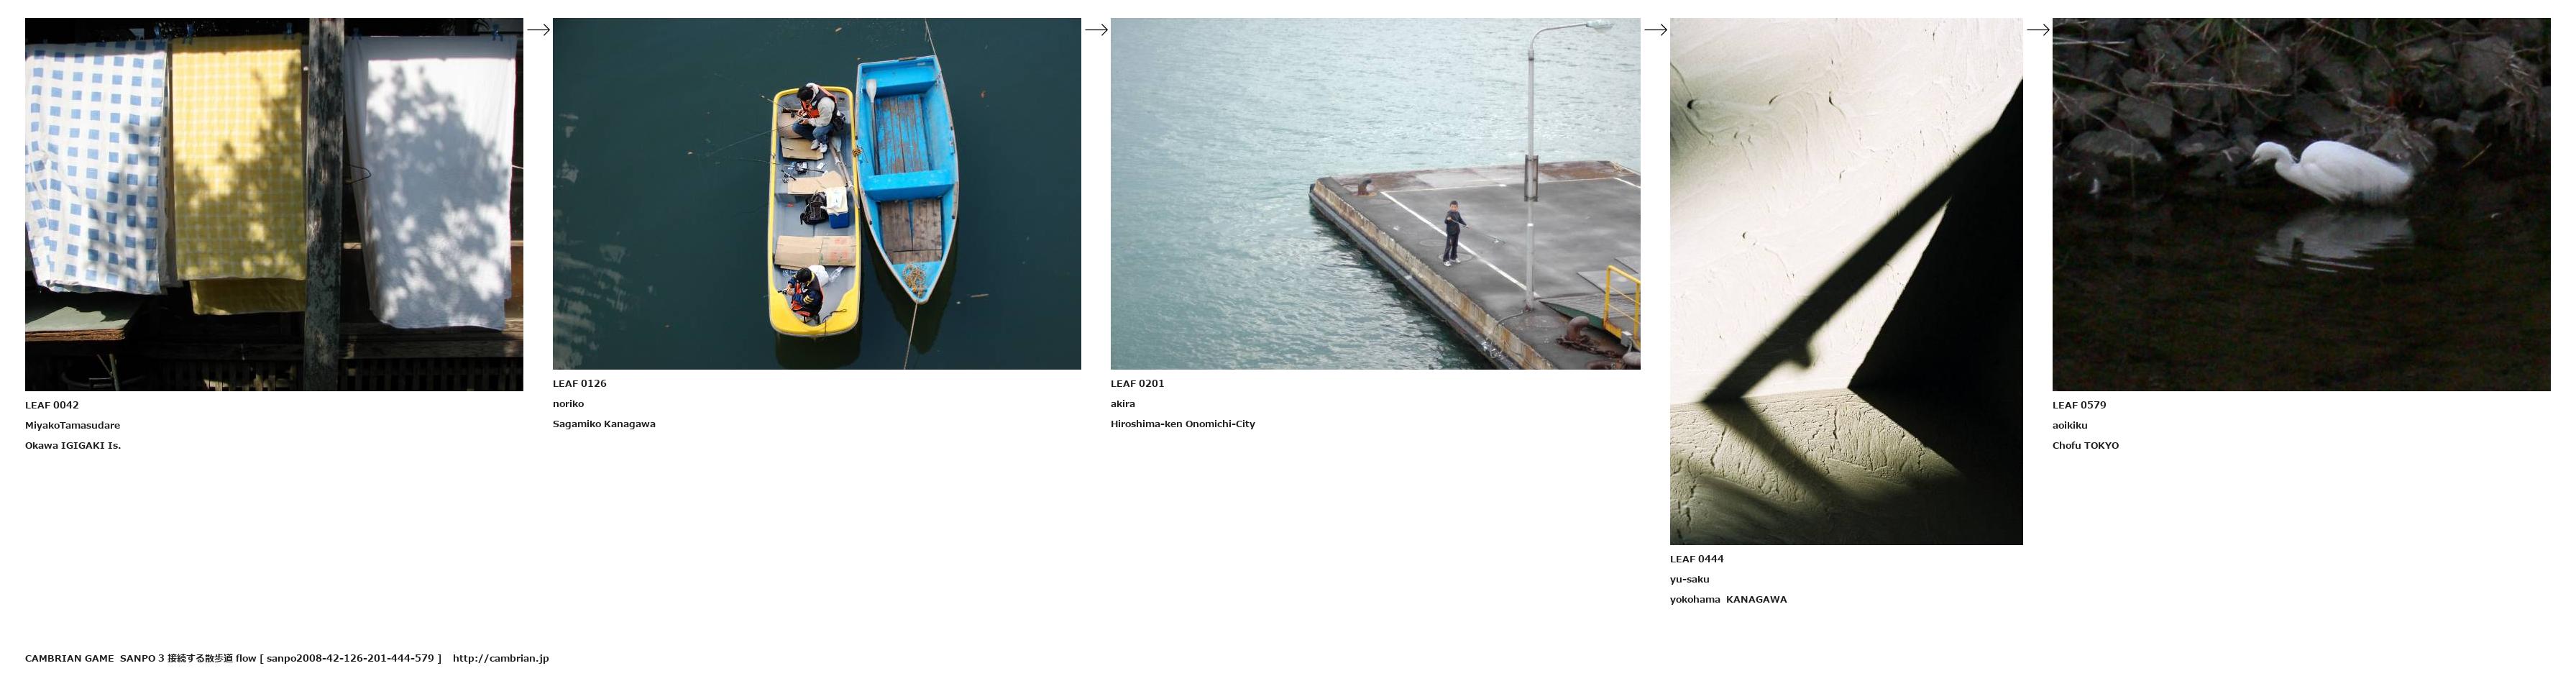Click the http://cambrian.jp footer URL
Image resolution: width=2576 pixels, height=676 pixels.
click(500, 658)
